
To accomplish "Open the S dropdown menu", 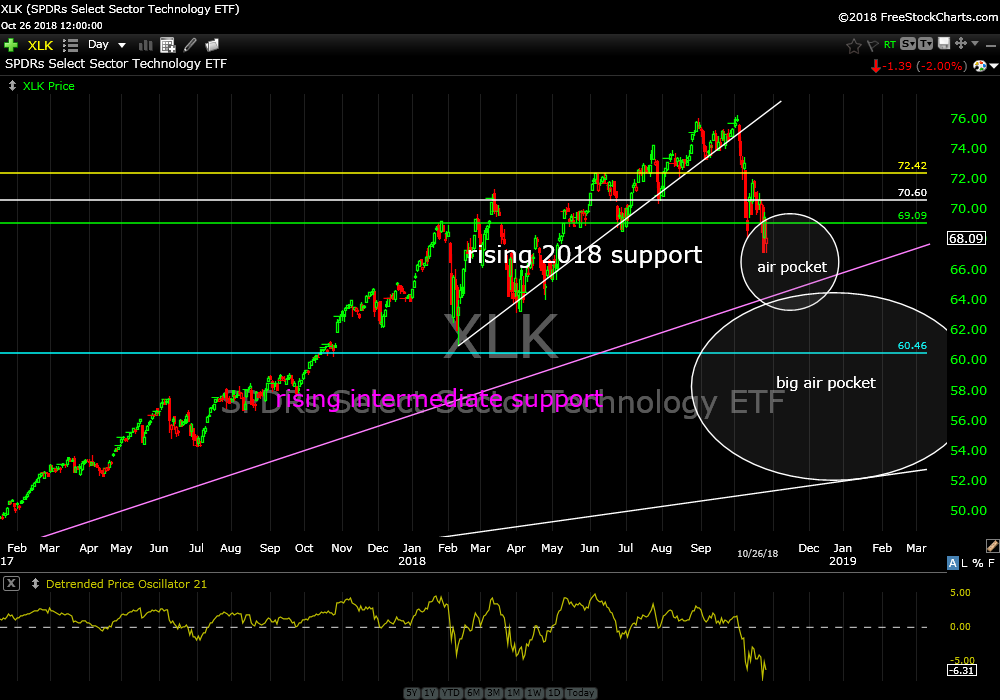I will (x=907, y=44).
